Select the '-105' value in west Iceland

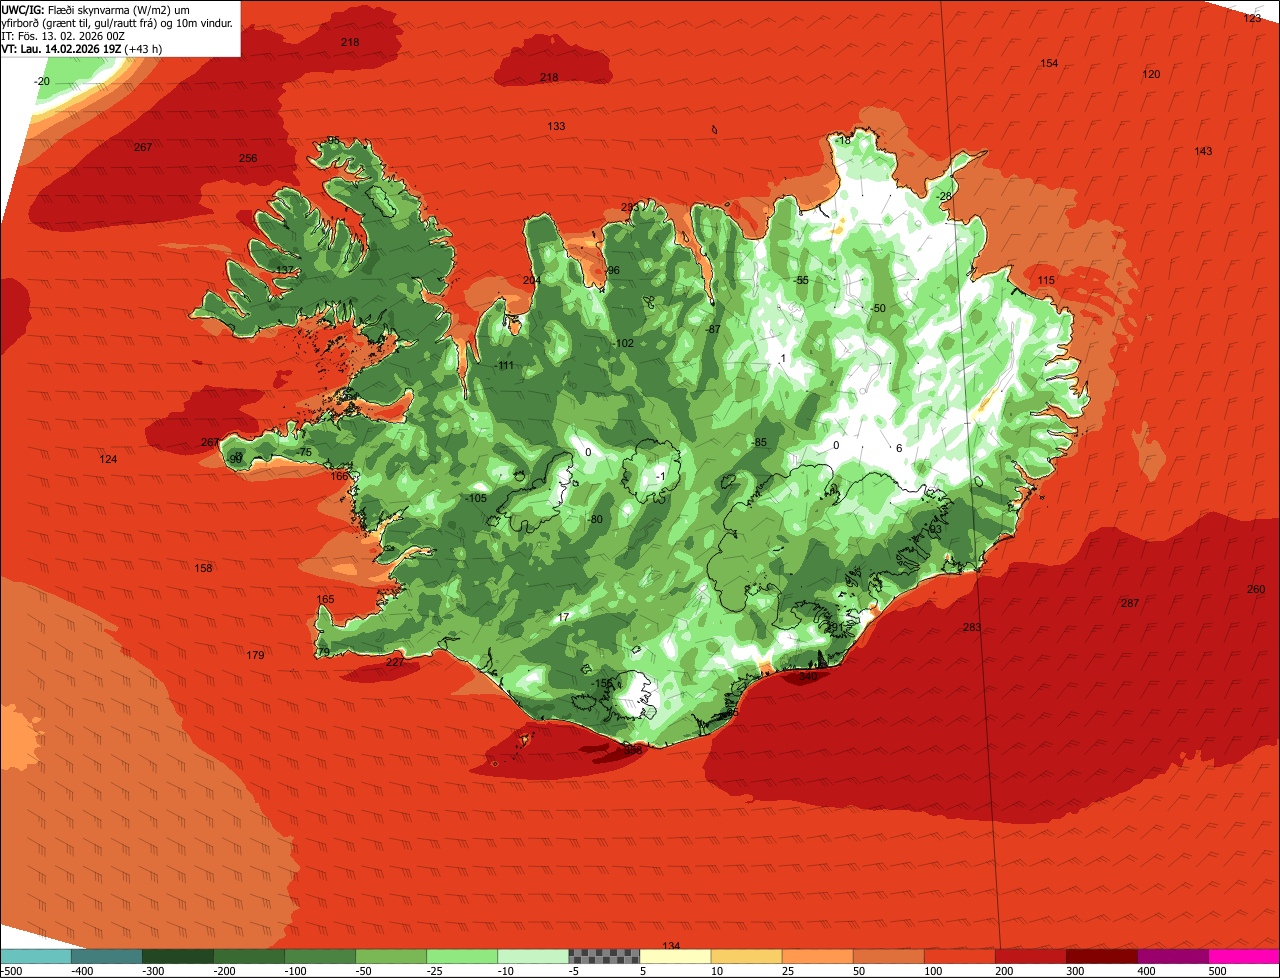coord(476,498)
